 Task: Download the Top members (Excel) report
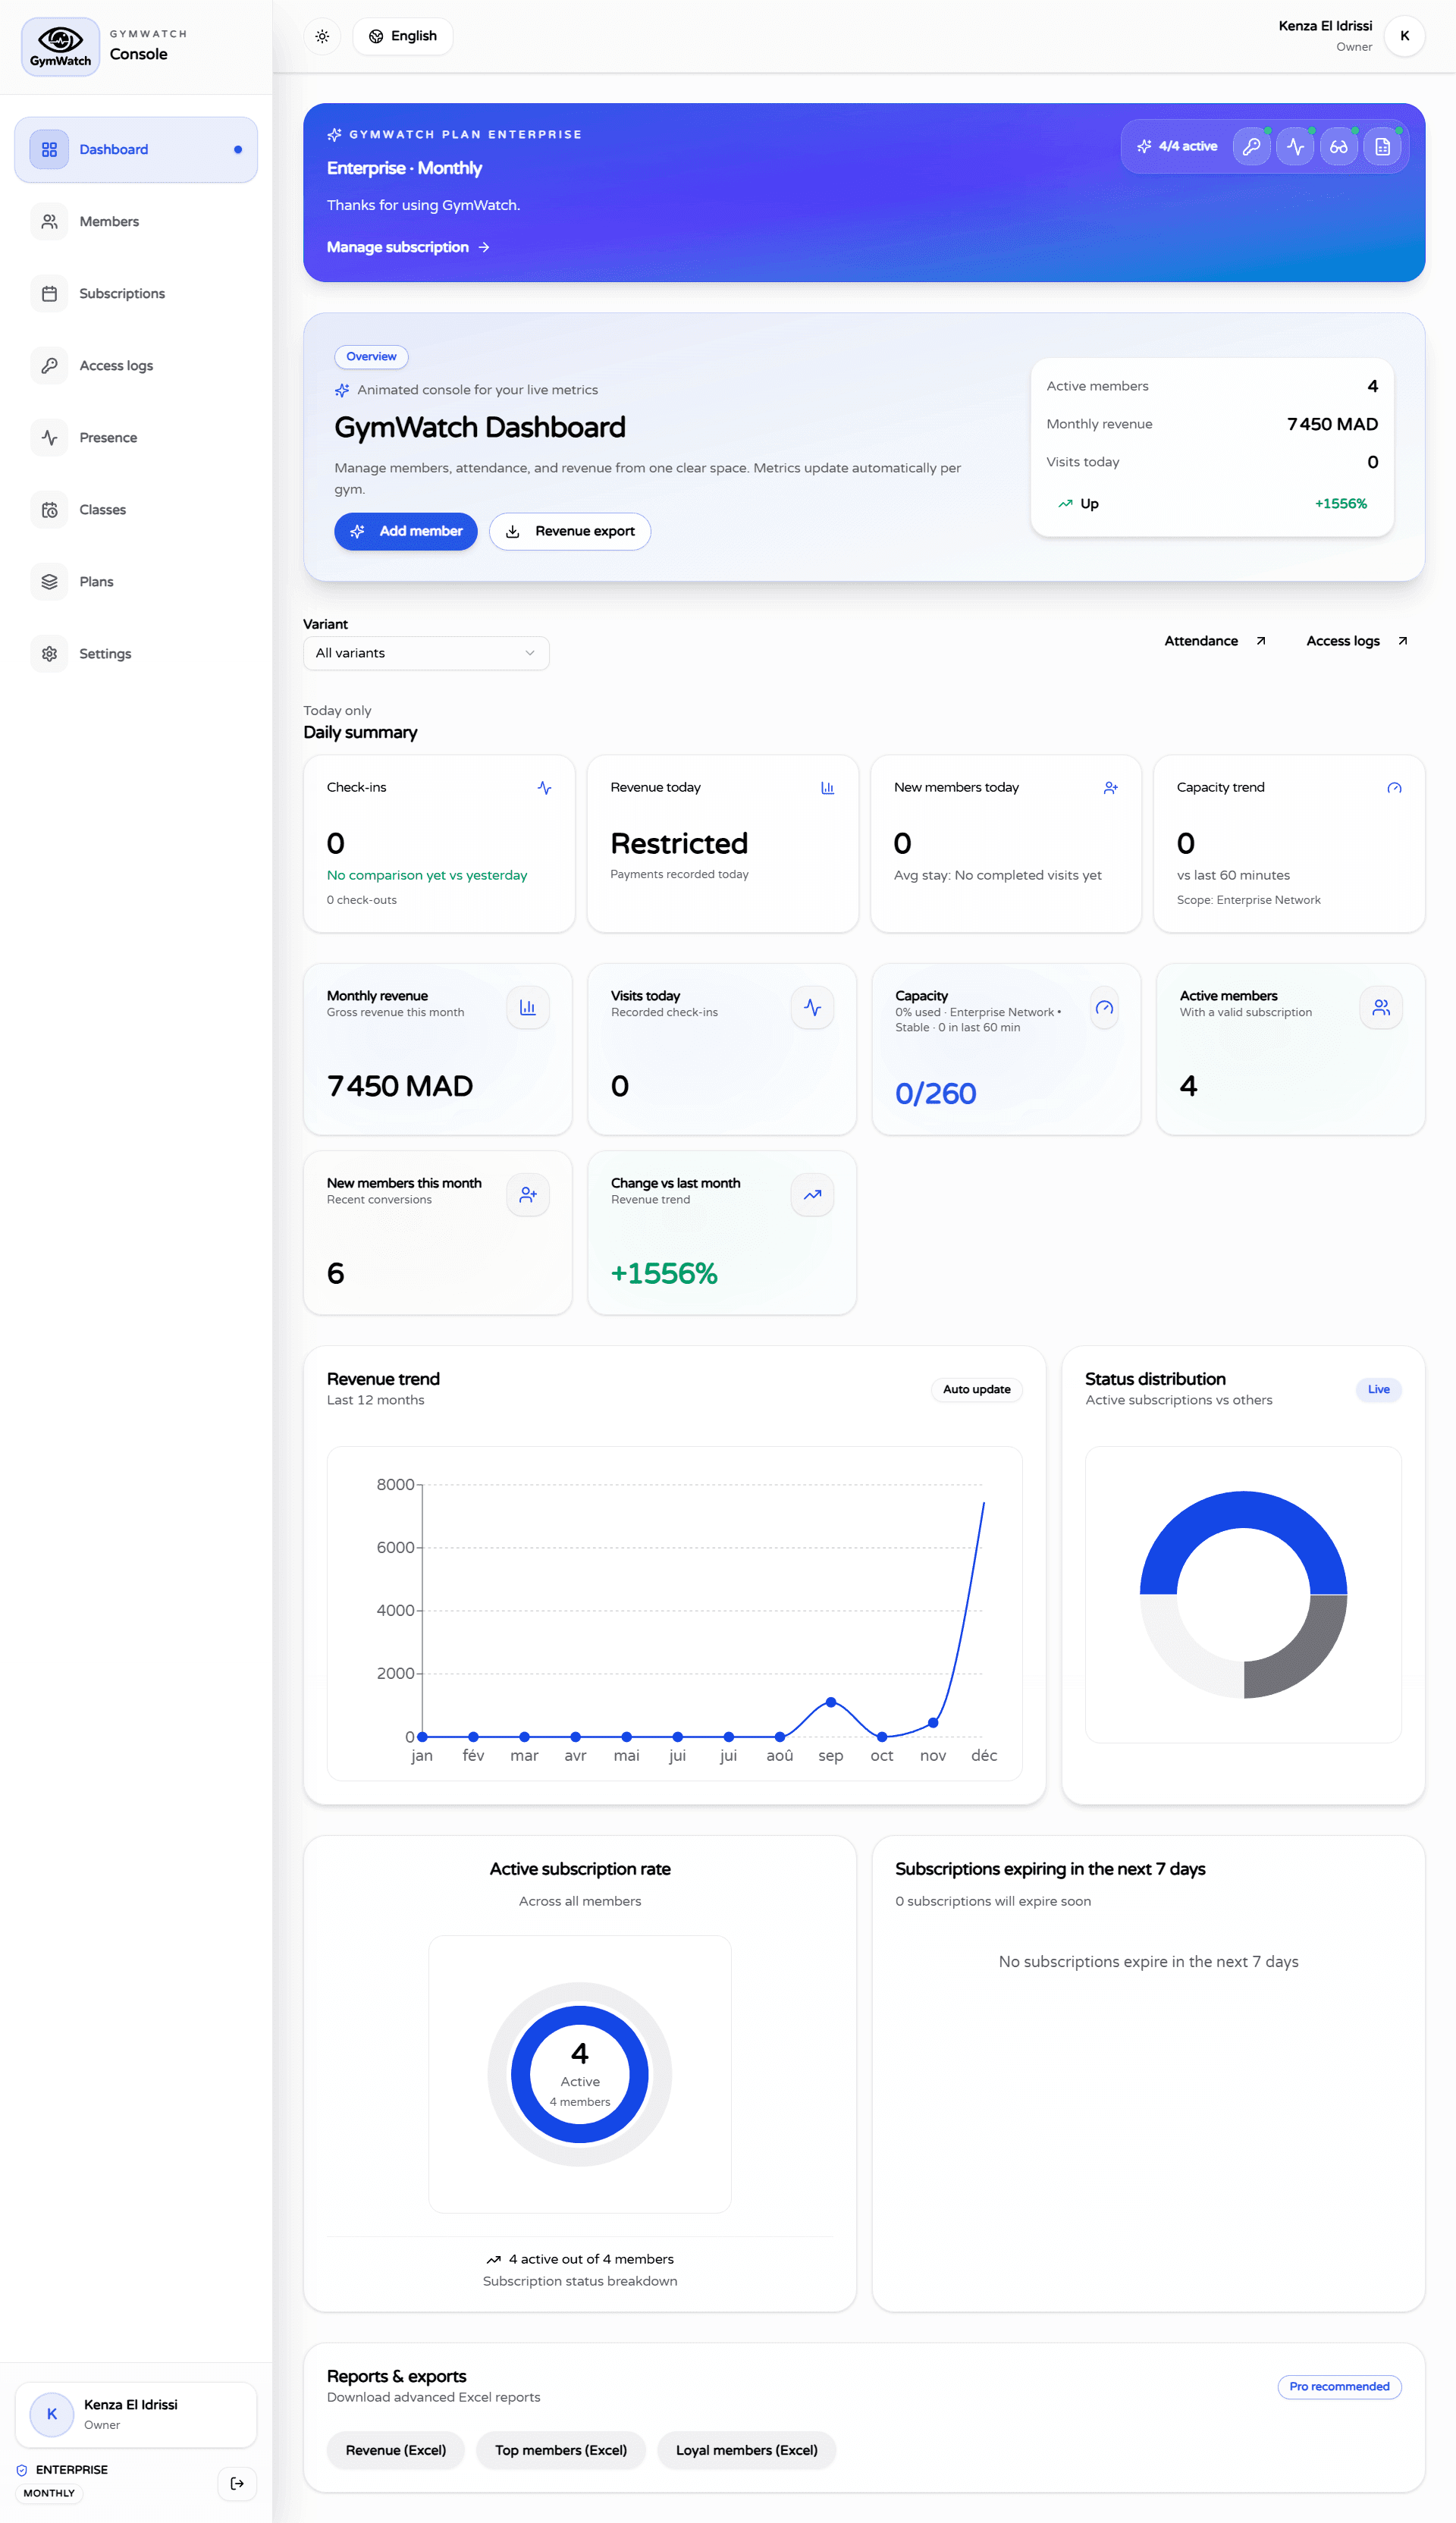560,2449
